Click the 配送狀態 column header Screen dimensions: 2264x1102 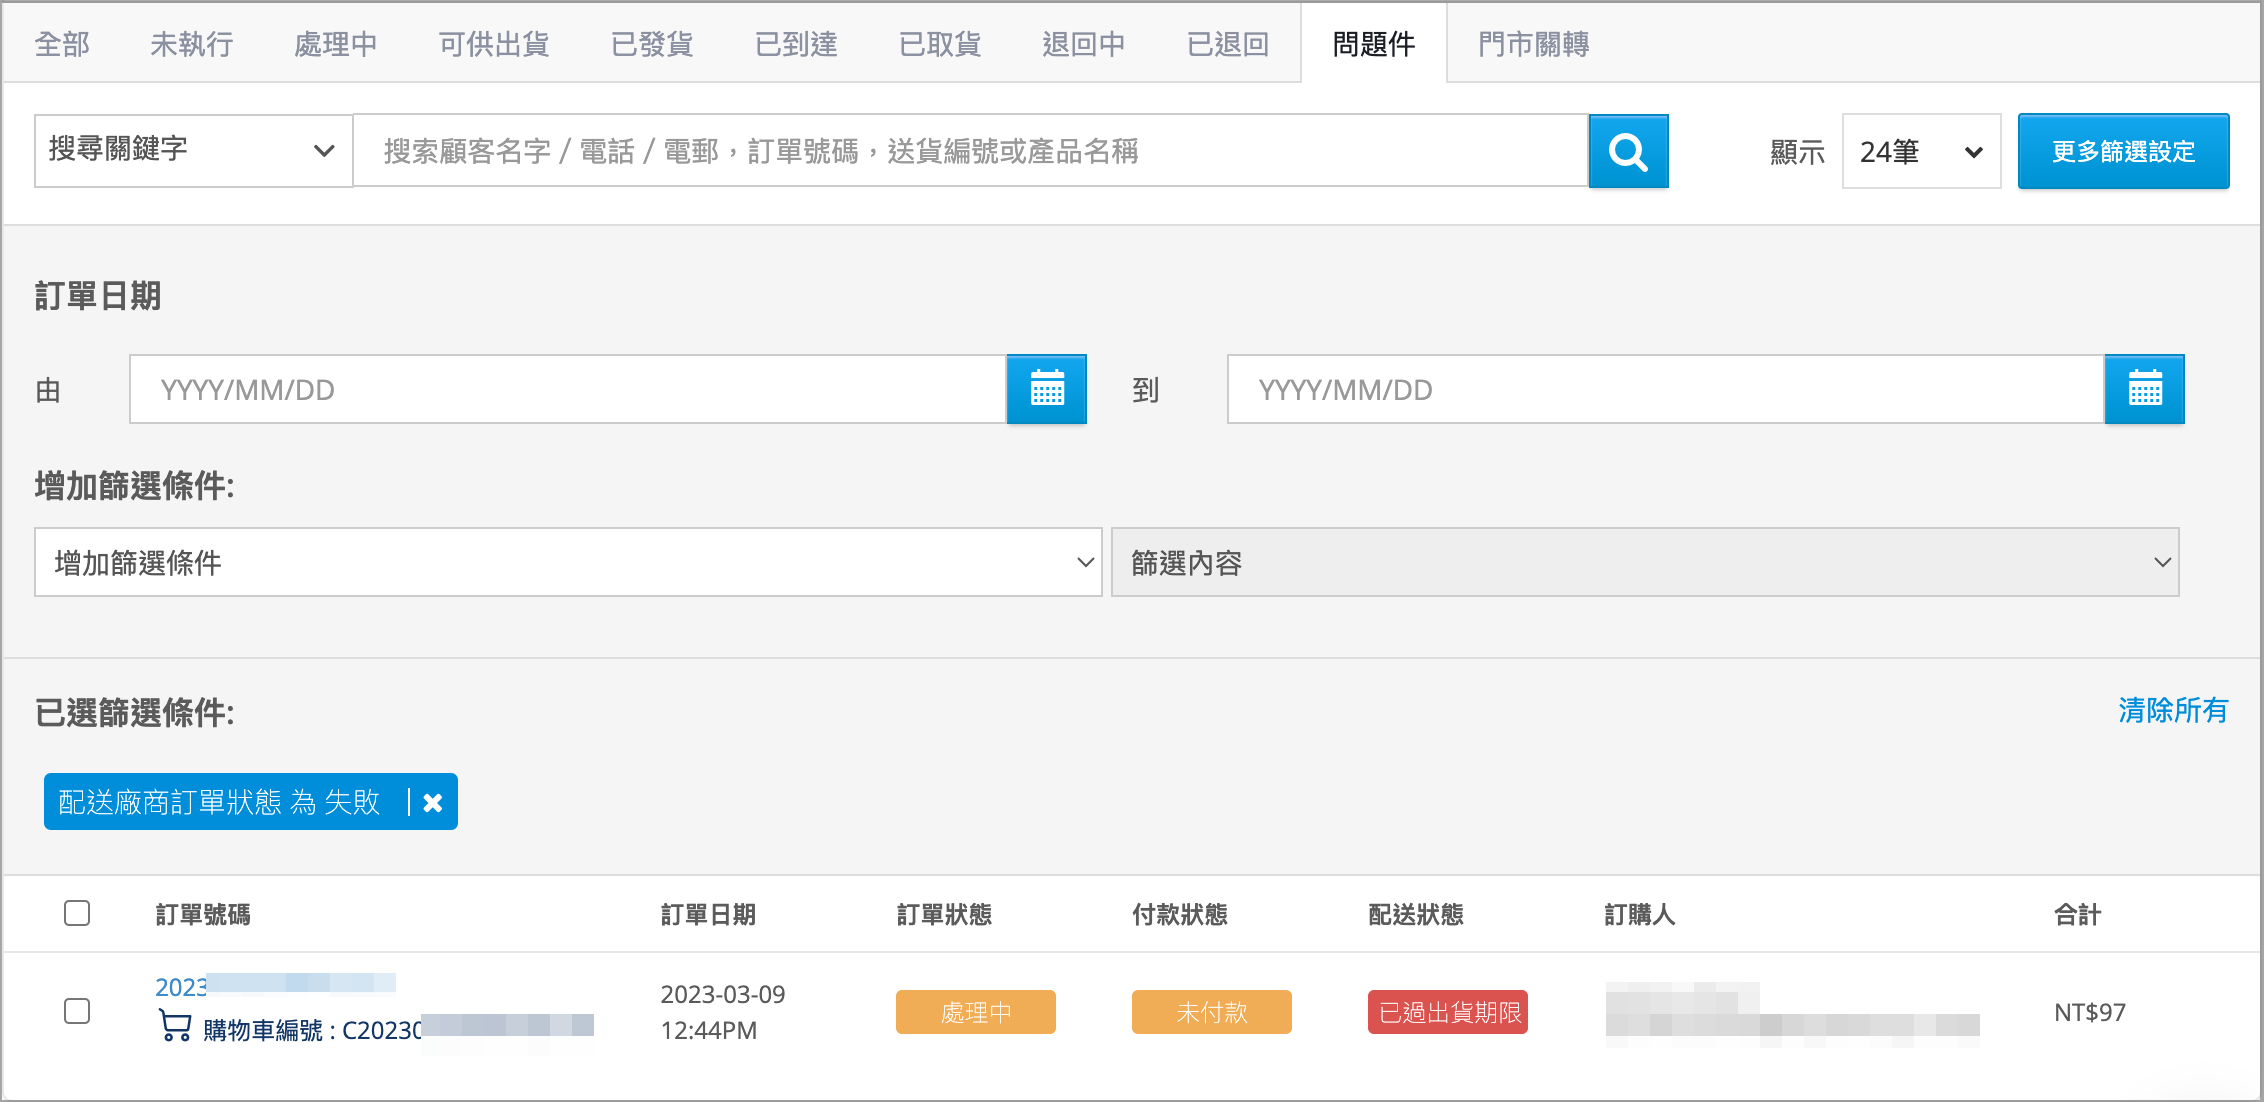point(1416,914)
